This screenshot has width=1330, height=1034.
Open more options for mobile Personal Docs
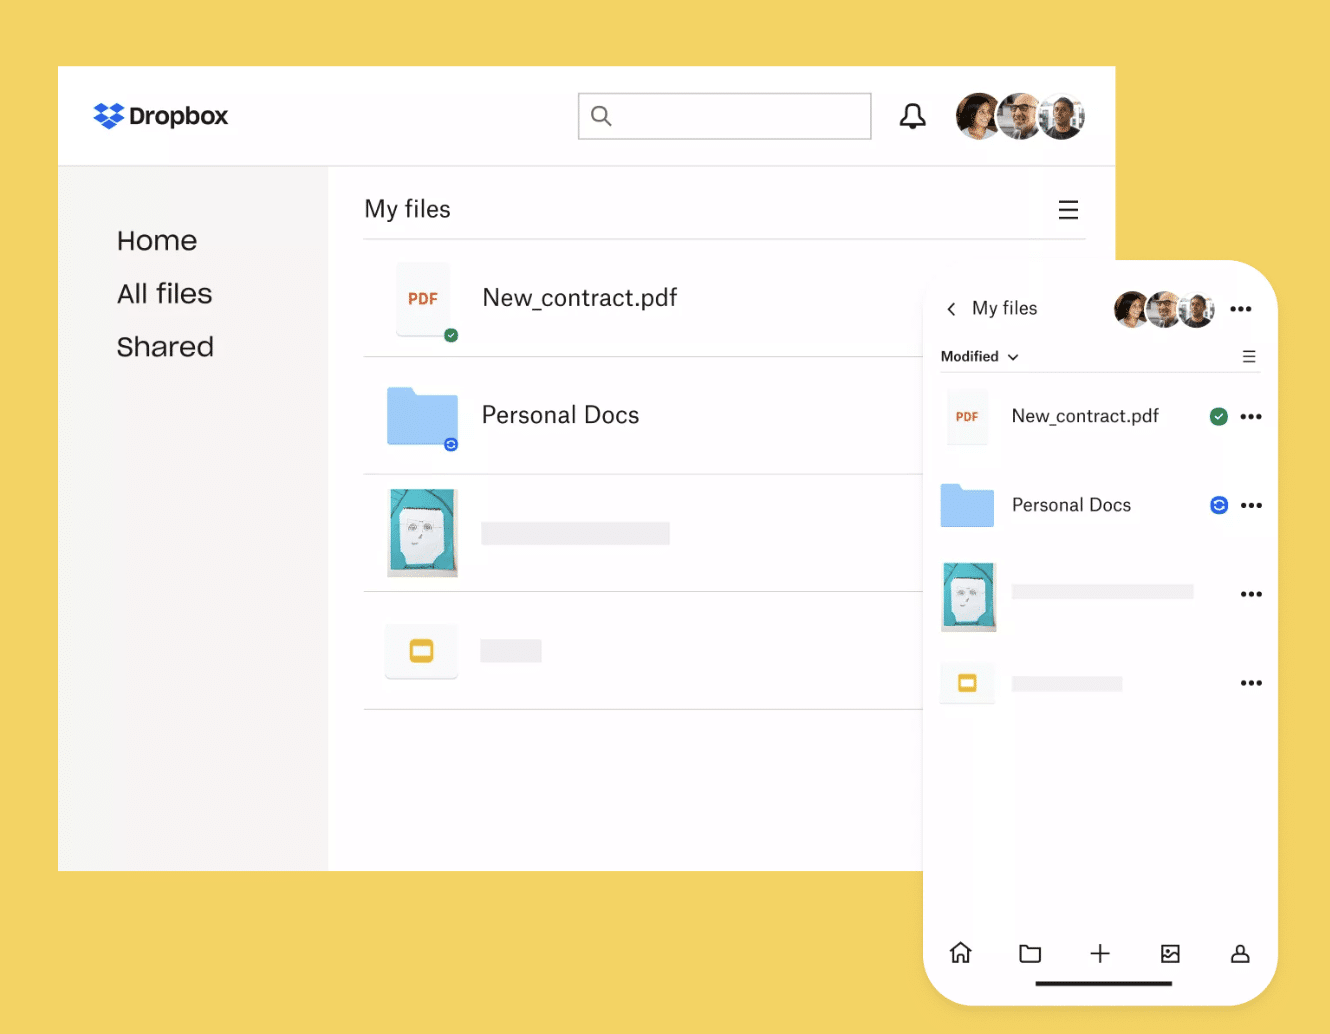tap(1251, 506)
